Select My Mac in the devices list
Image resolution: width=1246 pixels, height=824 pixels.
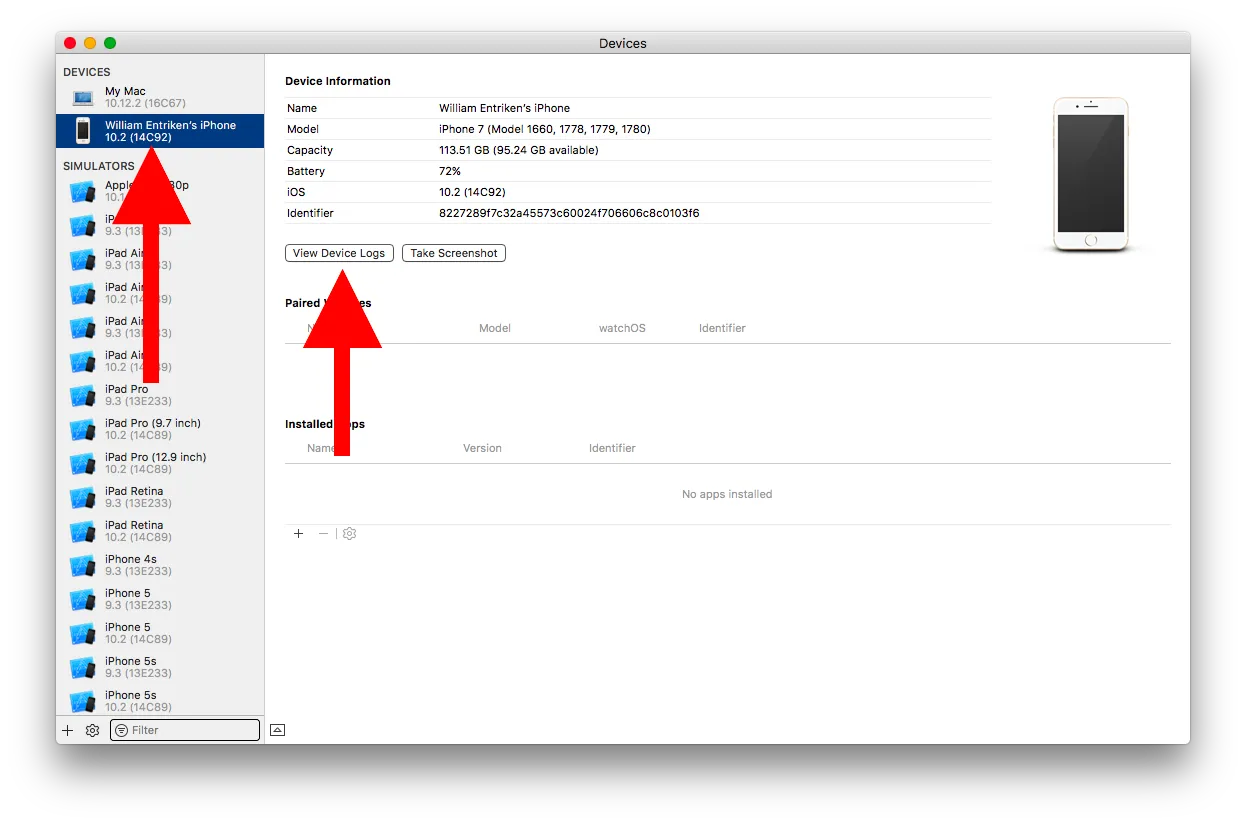(160, 97)
